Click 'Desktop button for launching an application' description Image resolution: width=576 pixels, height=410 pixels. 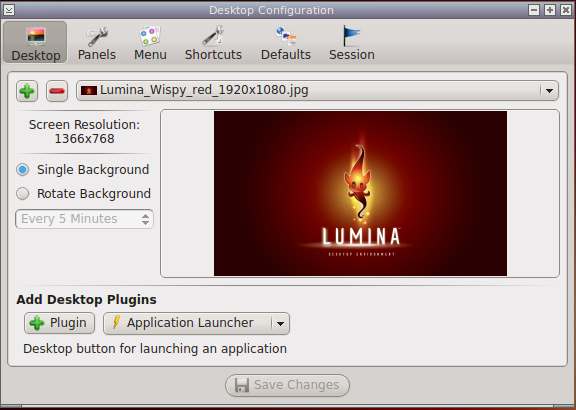click(x=155, y=349)
